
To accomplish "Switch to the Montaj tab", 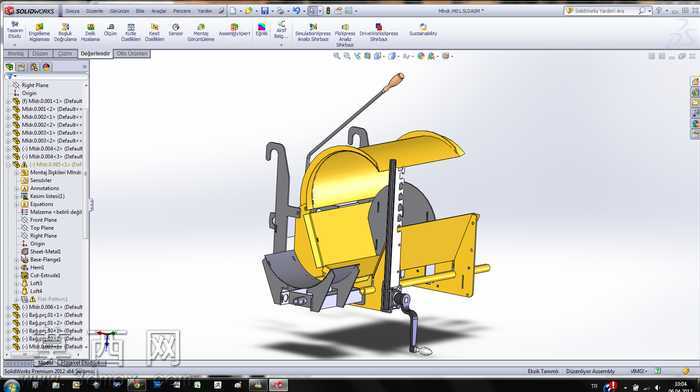I will click(16, 54).
